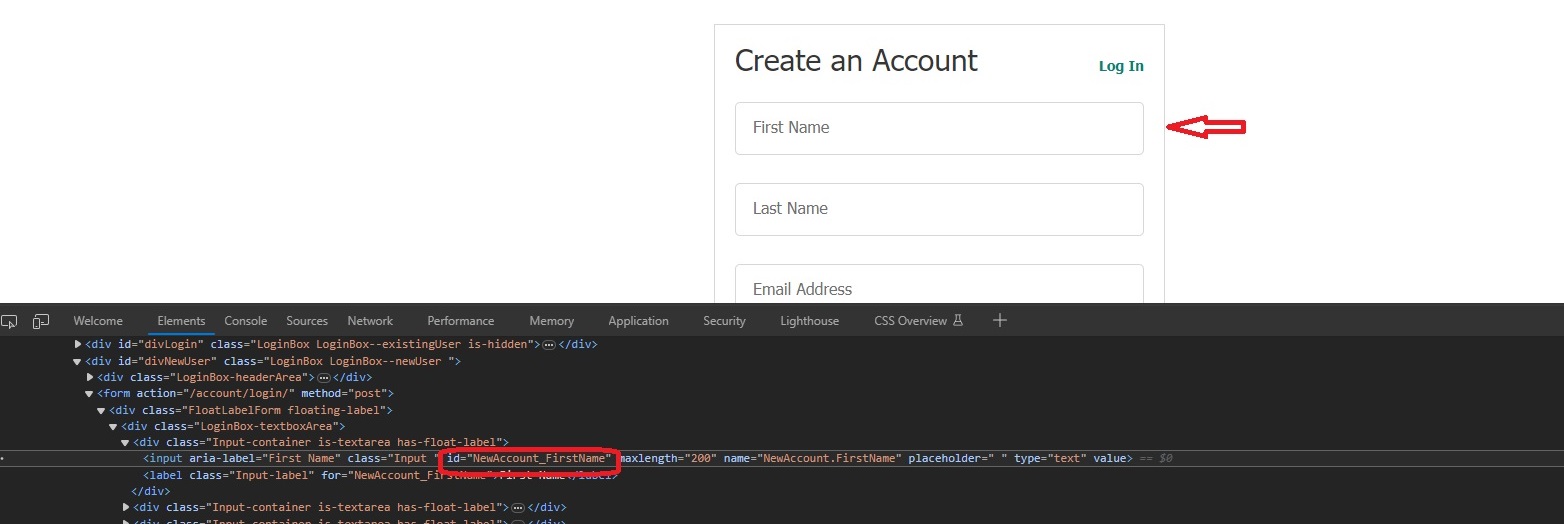This screenshot has width=1564, height=524.
Task: Toggle device emulation icon in DevTools
Action: (x=41, y=321)
